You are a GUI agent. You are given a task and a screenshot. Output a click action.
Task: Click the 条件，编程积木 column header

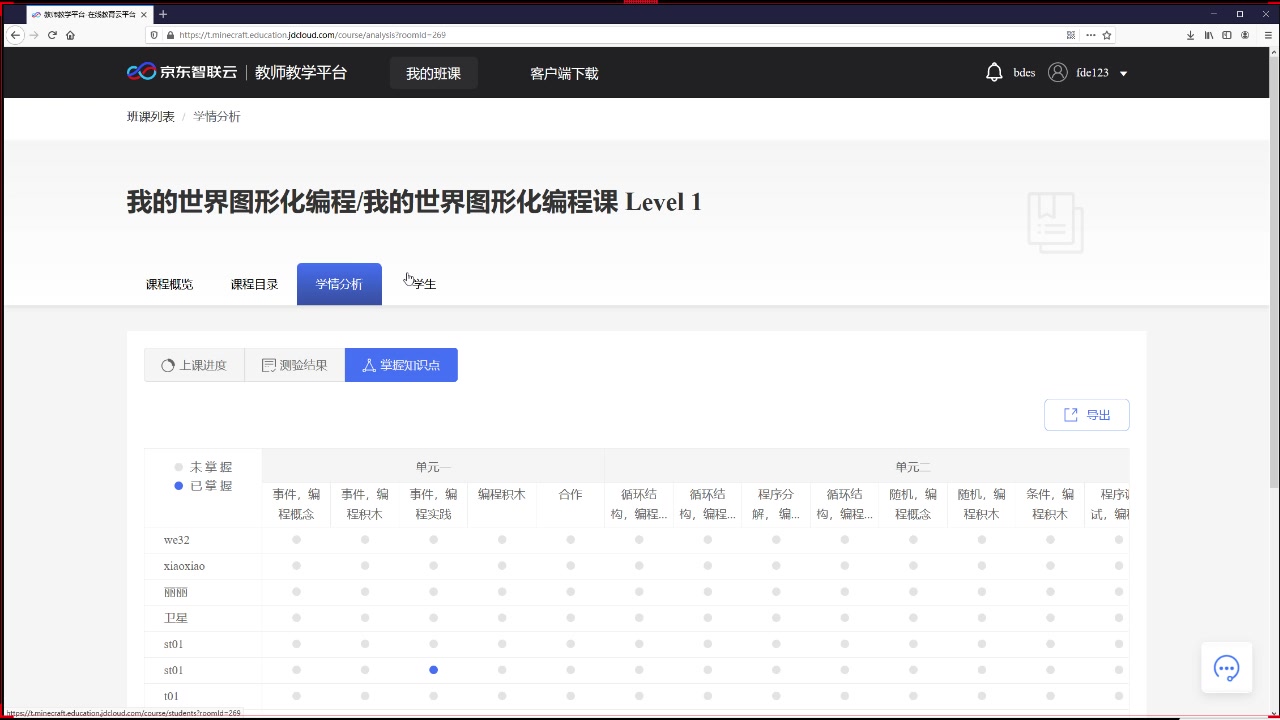(1049, 504)
